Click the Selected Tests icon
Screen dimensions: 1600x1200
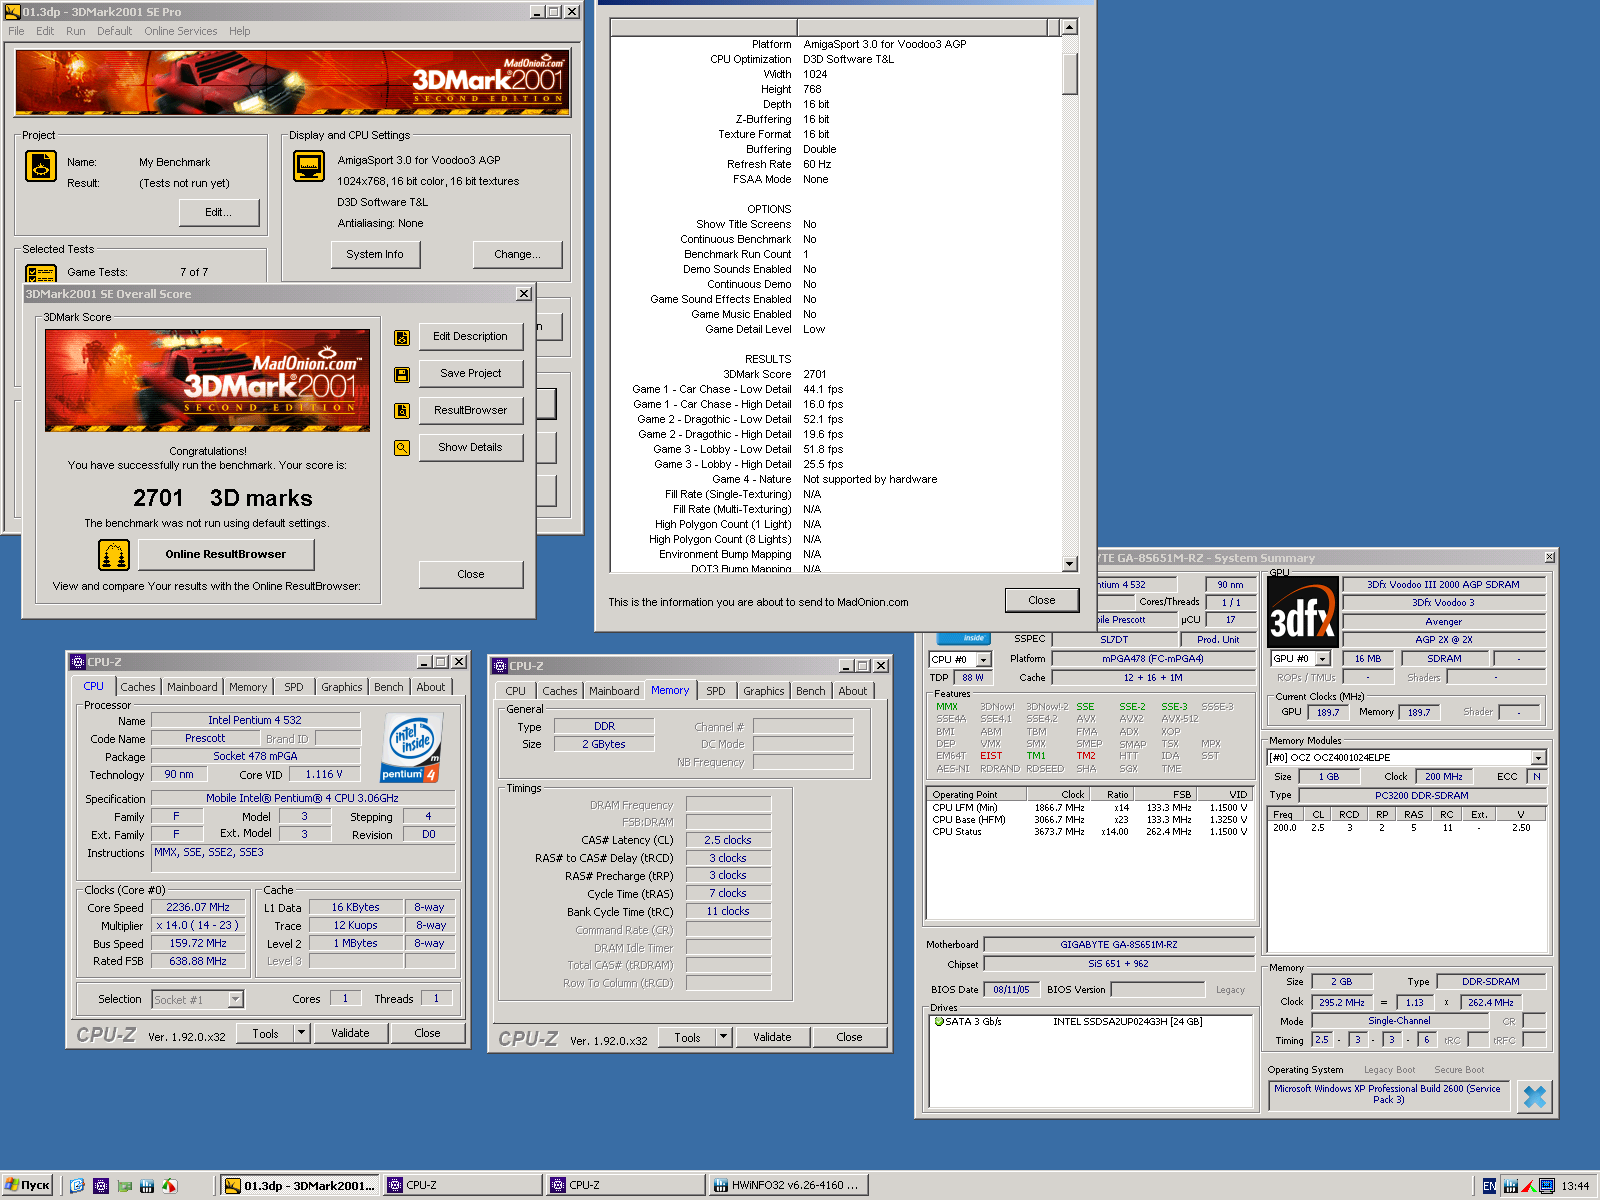[x=41, y=273]
